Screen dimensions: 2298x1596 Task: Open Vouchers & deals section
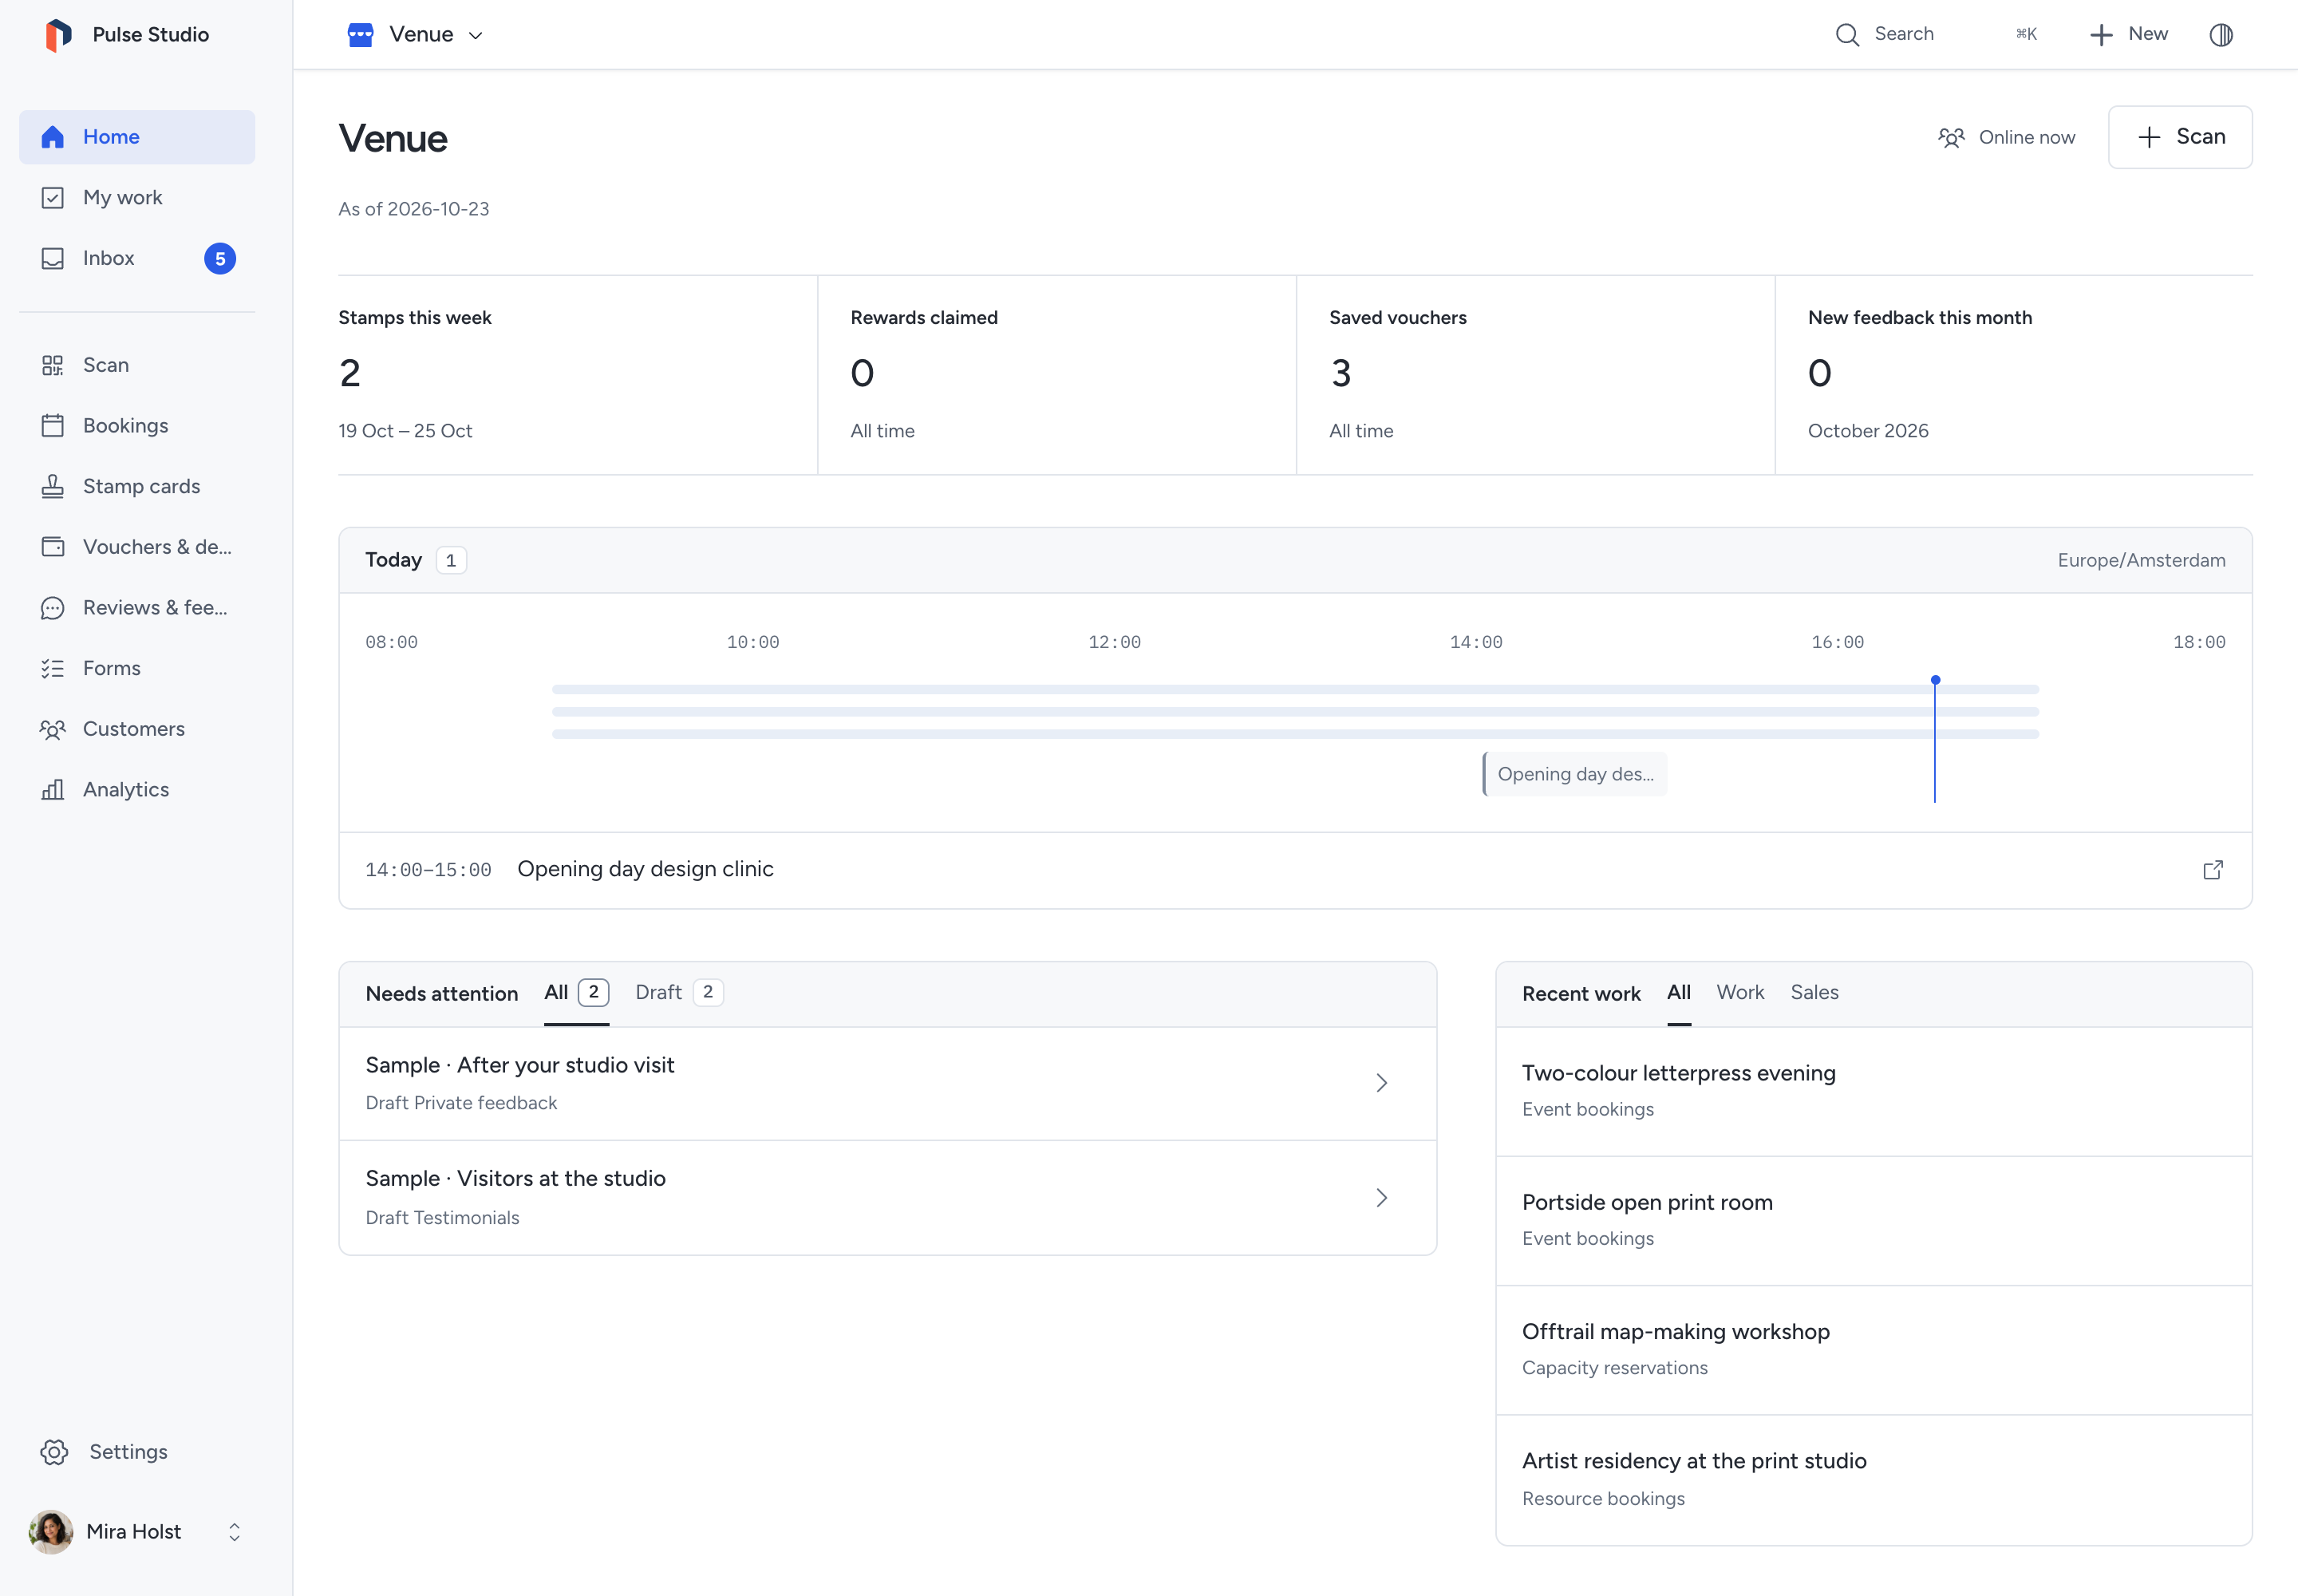click(x=137, y=547)
